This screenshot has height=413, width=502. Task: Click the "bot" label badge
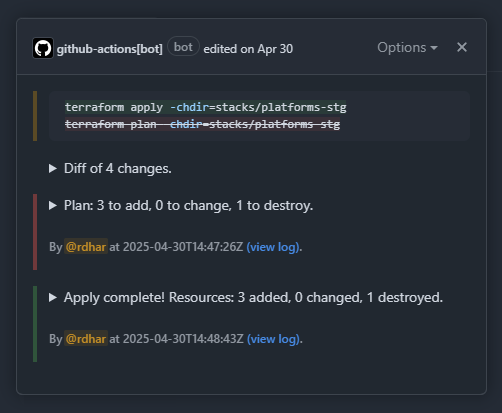[183, 47]
